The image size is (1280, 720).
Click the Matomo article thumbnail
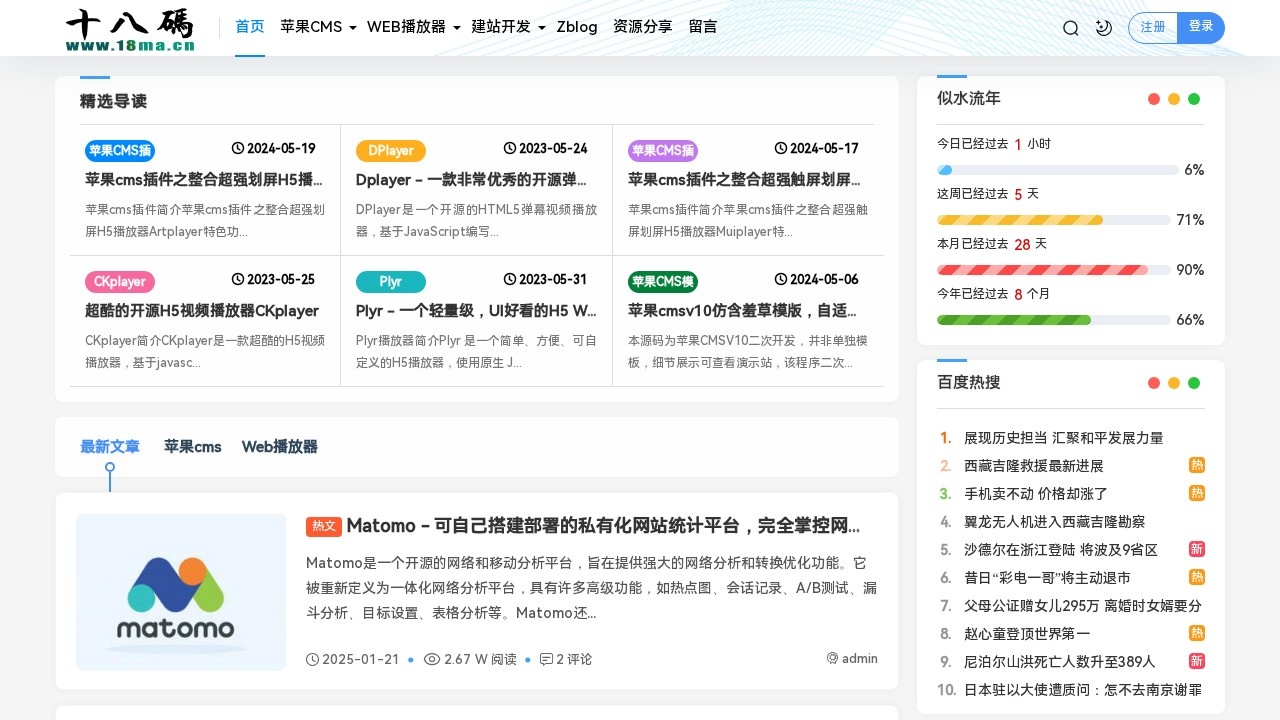pyautogui.click(x=181, y=592)
